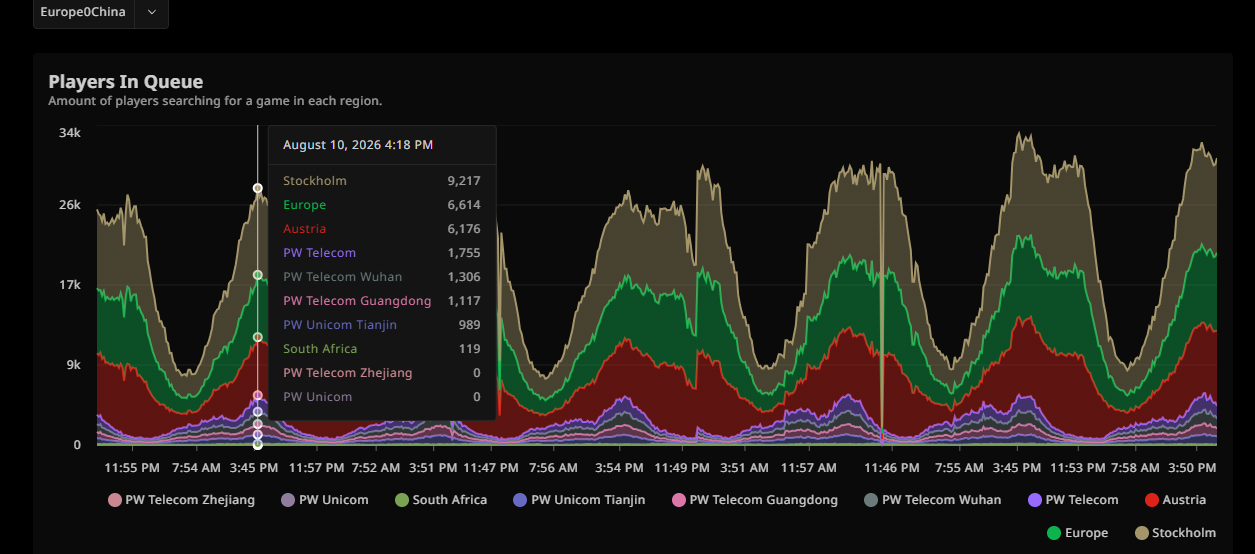Open the Europe0China region dropdown
1255x554 pixels.
point(100,12)
